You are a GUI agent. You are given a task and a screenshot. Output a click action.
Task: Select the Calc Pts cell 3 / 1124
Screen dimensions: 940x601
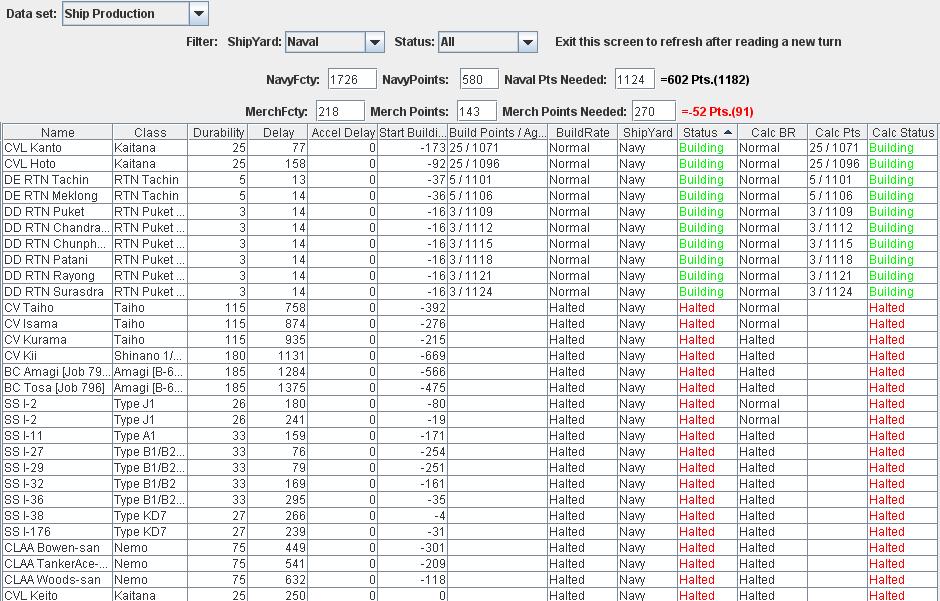pos(837,292)
